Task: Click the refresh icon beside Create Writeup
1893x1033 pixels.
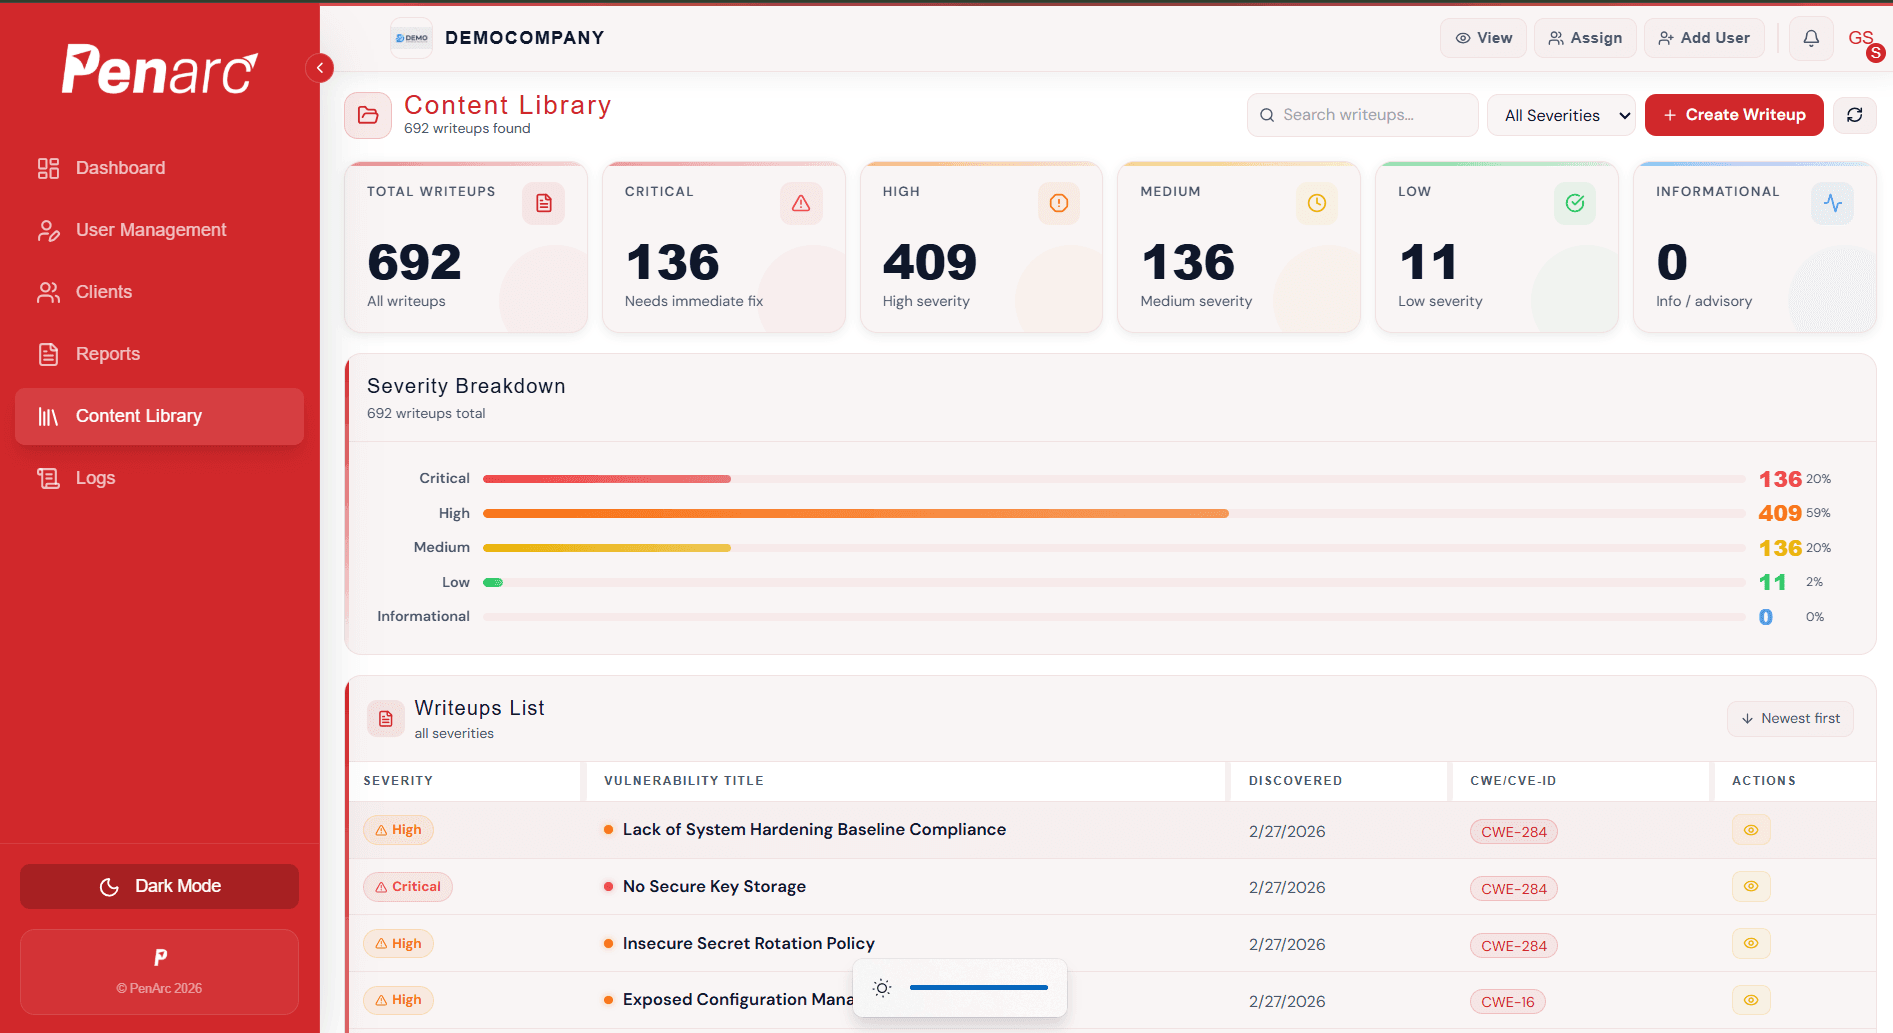Action: [x=1855, y=114]
